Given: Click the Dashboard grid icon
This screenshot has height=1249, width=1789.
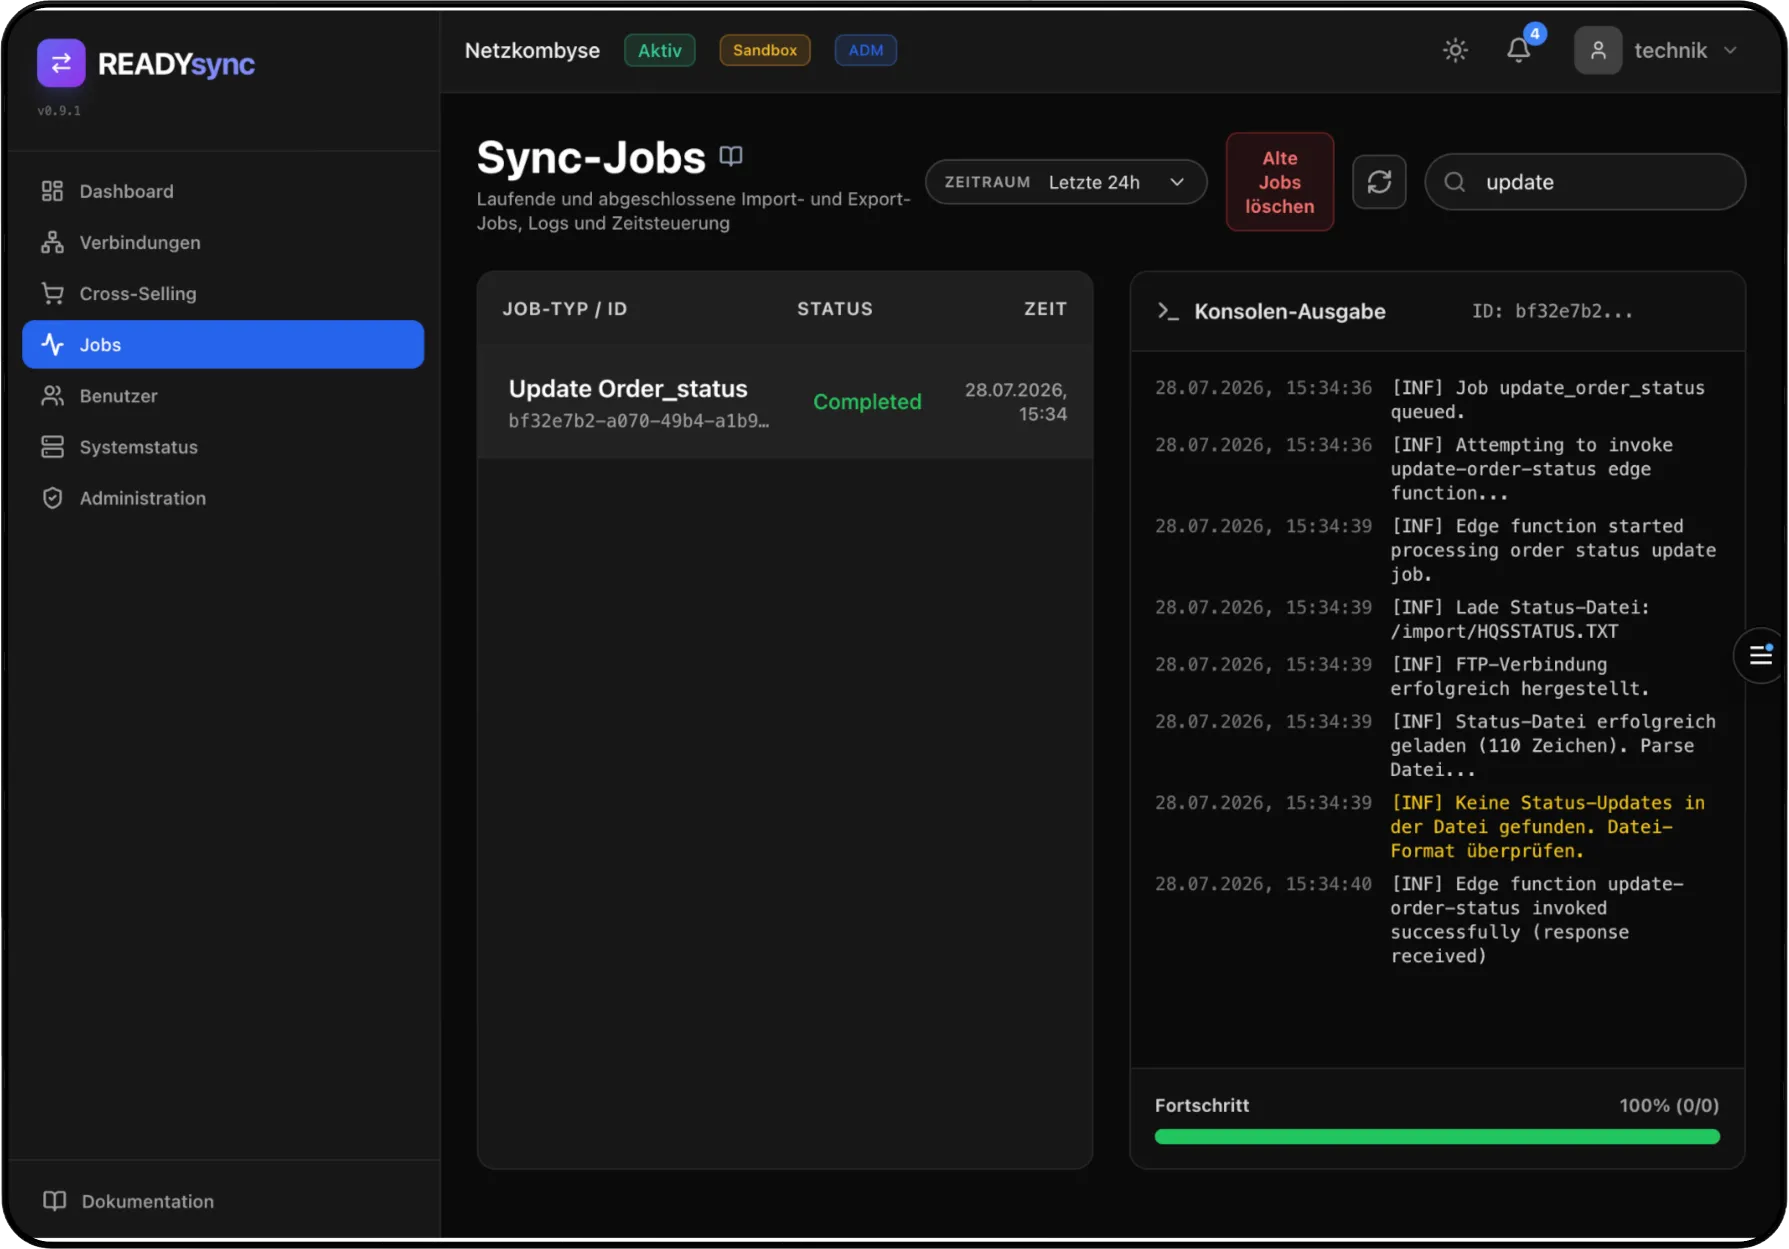Looking at the screenshot, I should coord(53,191).
